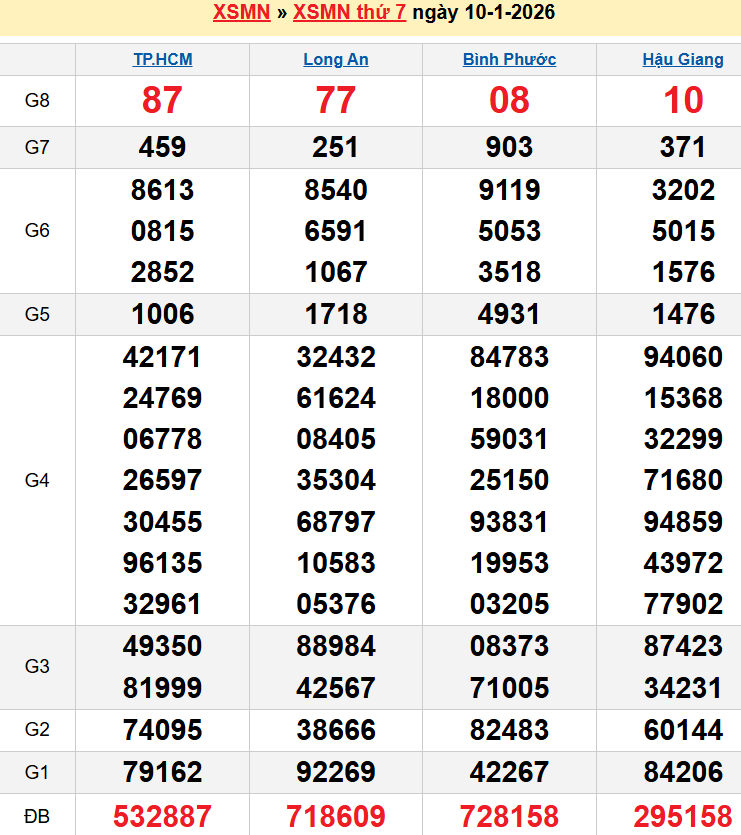
Task: Open the Hậu Giang province link
Action: coord(683,59)
